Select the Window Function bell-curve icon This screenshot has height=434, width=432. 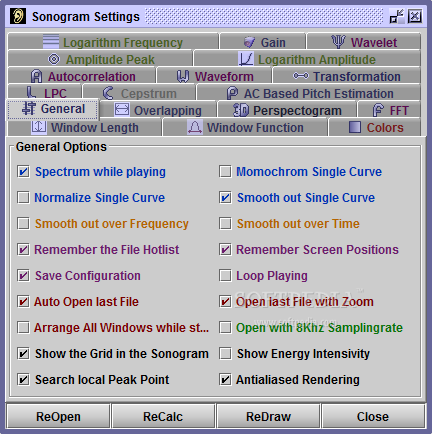pos(195,127)
